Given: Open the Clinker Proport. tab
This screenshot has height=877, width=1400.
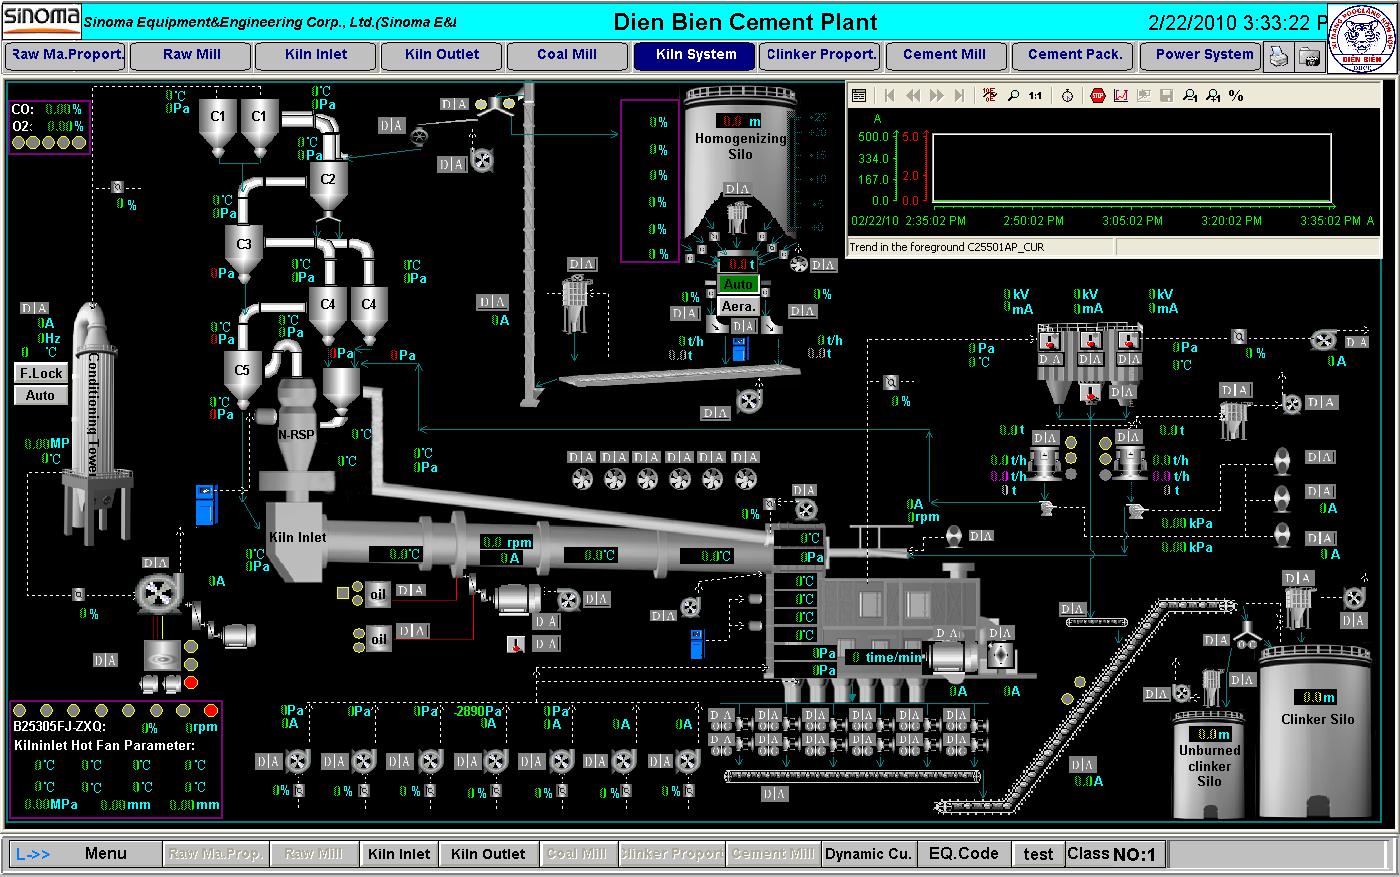Looking at the screenshot, I should [820, 56].
